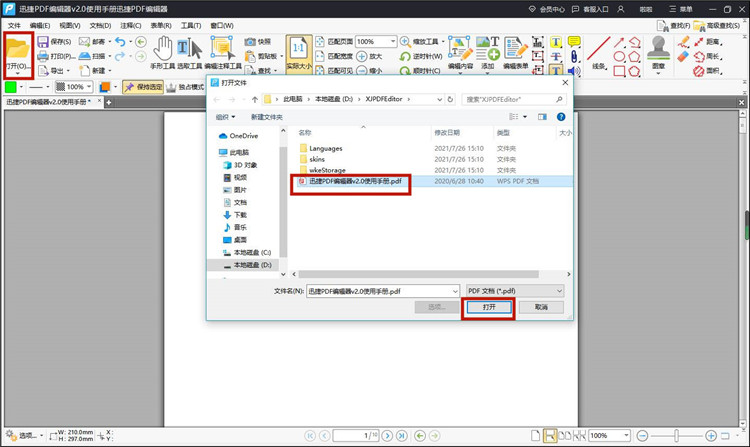Screen dimensions: 750x447
Task: Click the 取消 cancel button in dialog
Action: click(x=541, y=307)
